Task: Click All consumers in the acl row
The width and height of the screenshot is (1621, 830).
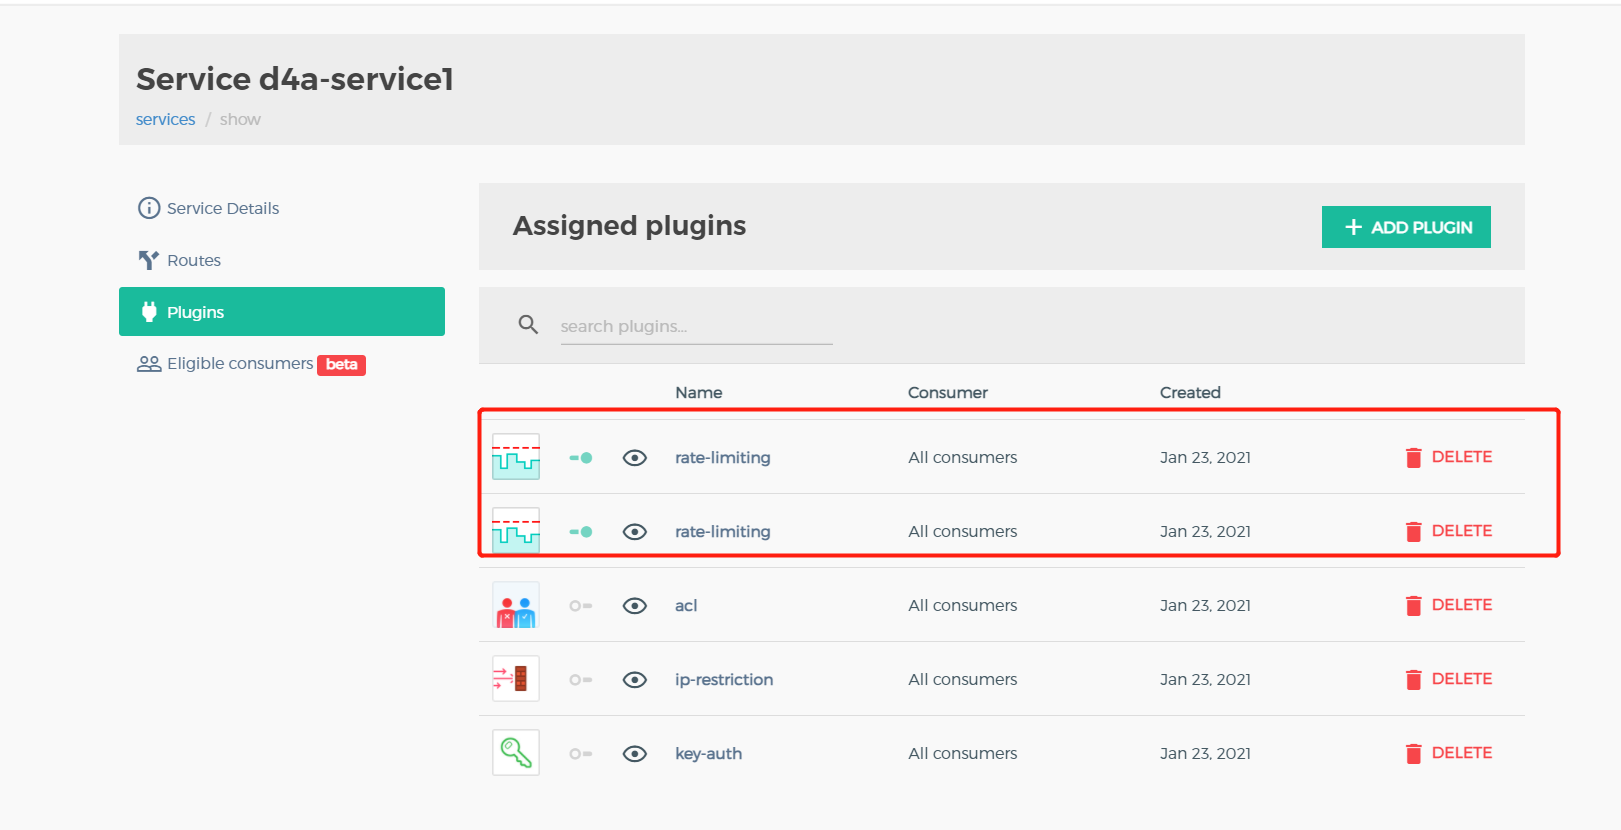Action: (x=963, y=605)
